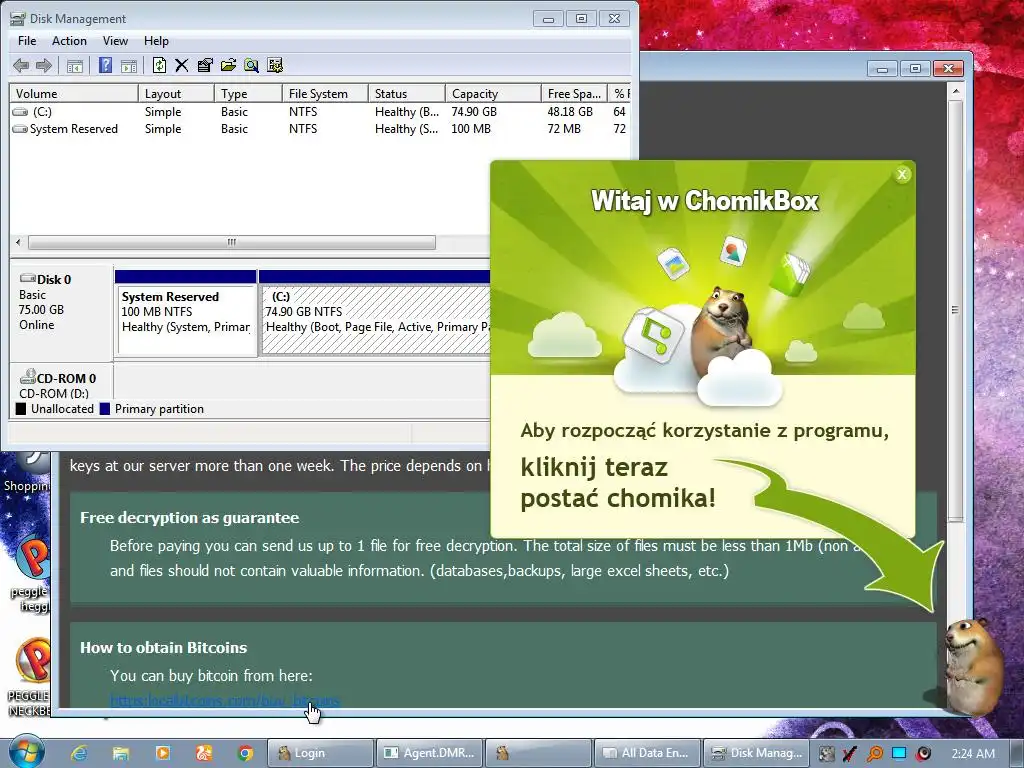Click the 'Free decryption as guarantee' heading
Viewport: 1024px width, 768px height.
click(x=189, y=518)
